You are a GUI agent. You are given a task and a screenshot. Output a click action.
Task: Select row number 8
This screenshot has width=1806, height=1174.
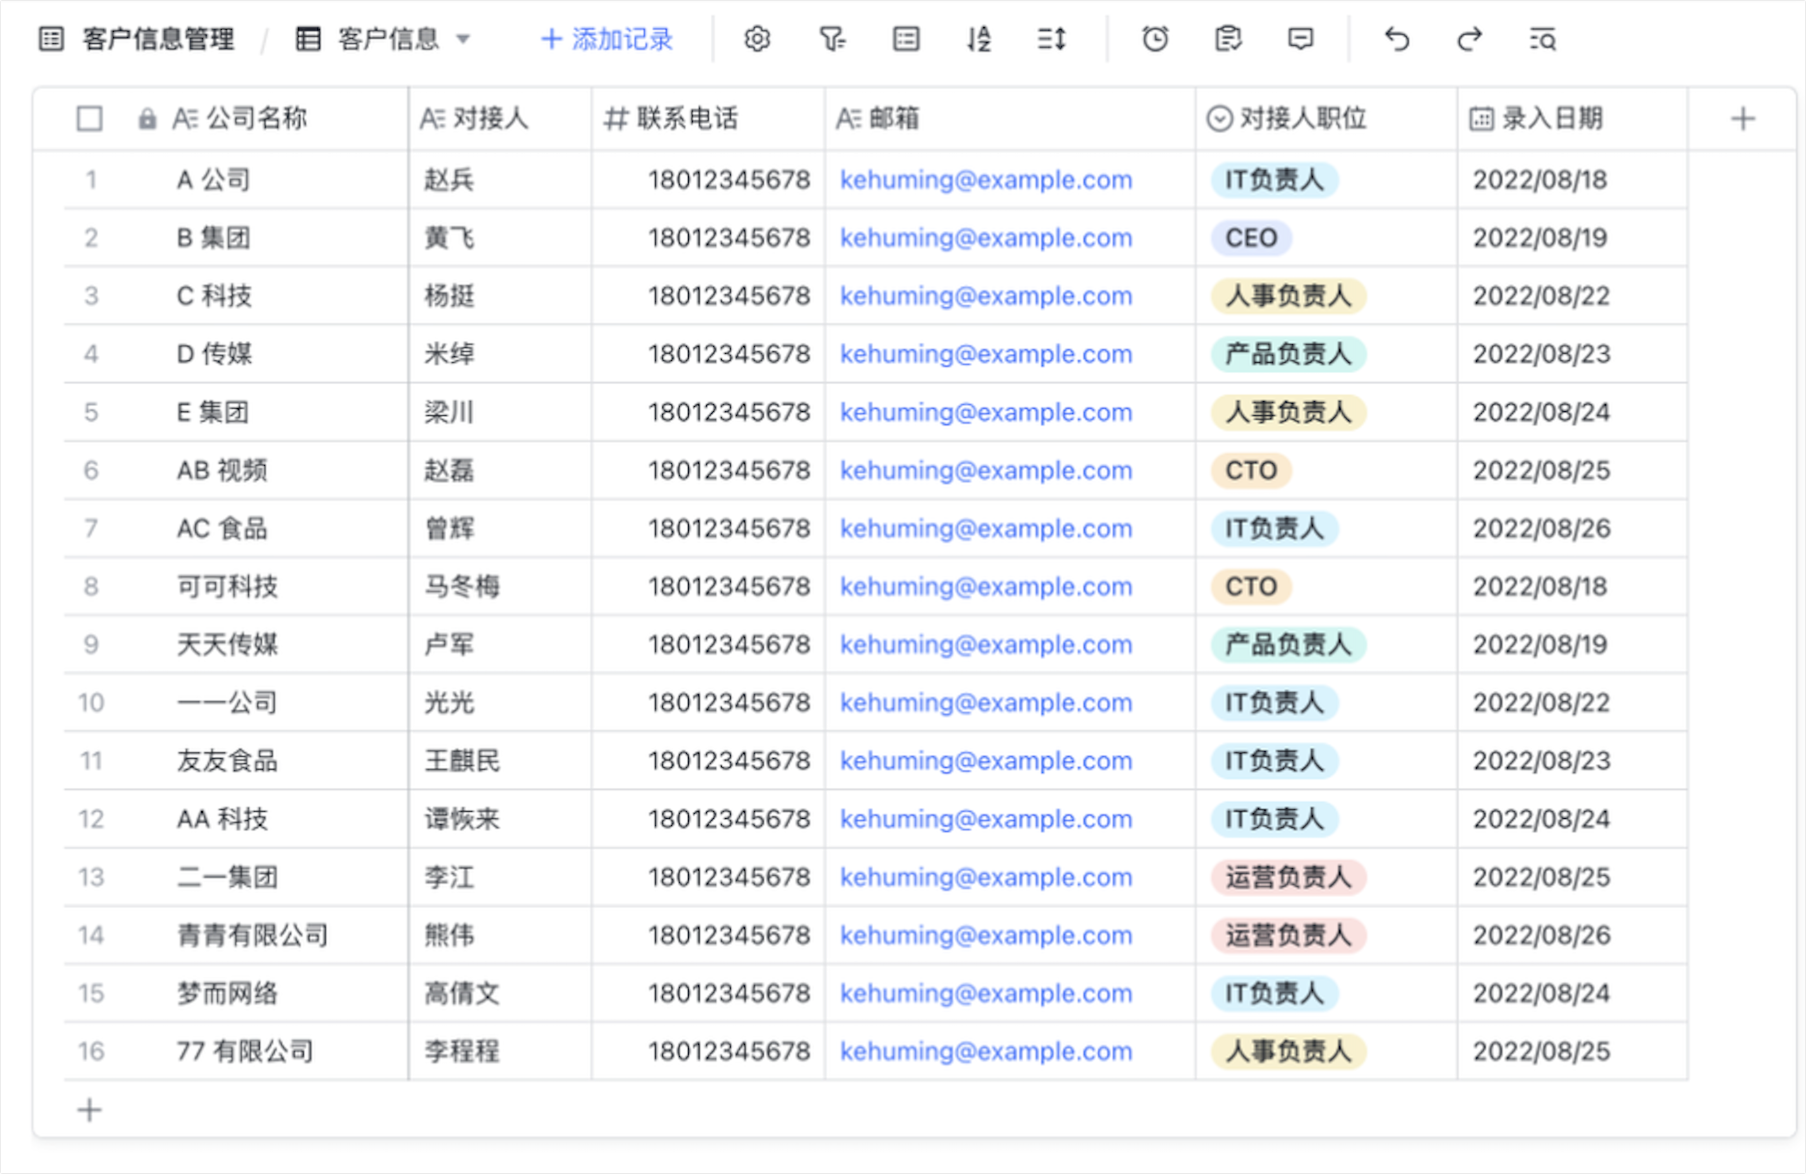(x=91, y=587)
